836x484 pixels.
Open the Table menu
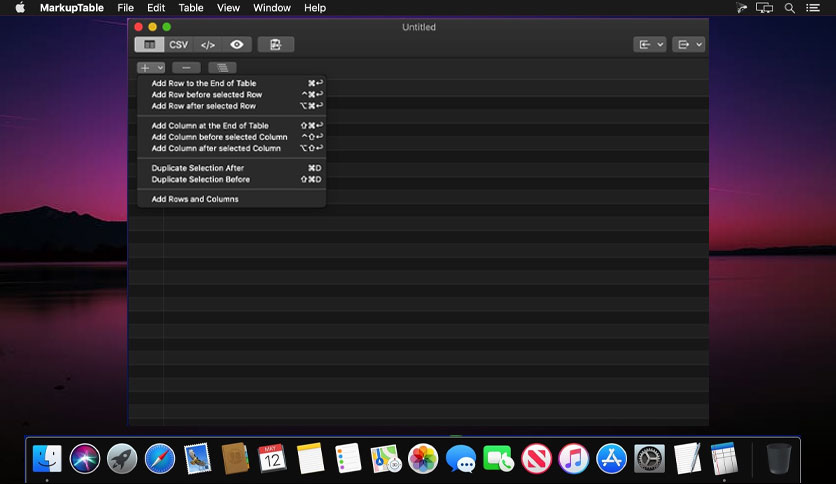tap(191, 8)
